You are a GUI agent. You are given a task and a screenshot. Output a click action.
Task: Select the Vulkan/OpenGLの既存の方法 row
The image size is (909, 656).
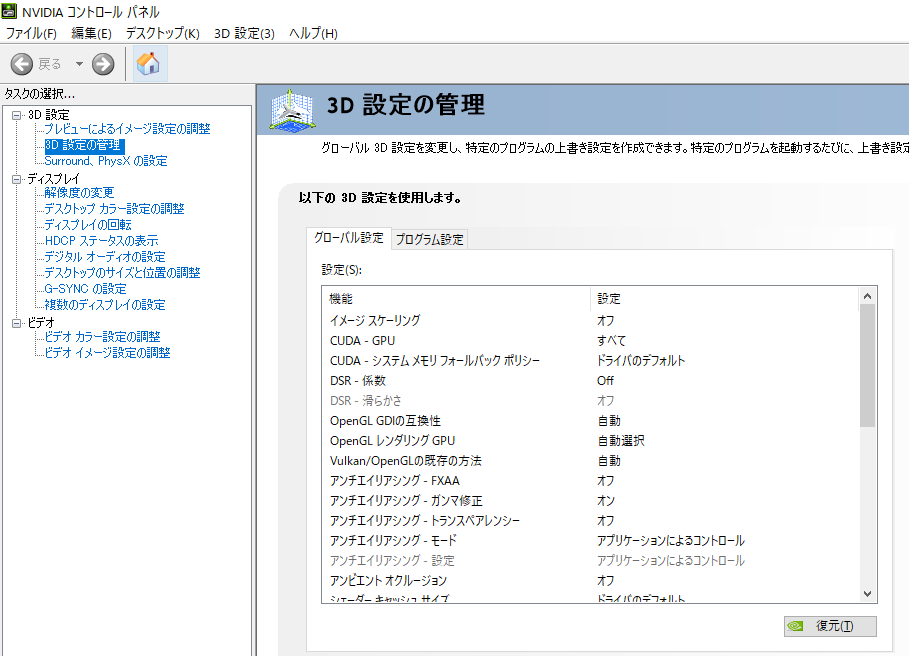click(590, 461)
